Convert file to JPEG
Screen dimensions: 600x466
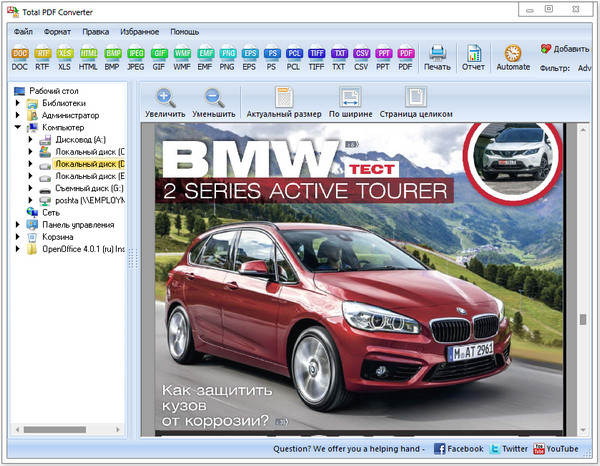(x=136, y=58)
